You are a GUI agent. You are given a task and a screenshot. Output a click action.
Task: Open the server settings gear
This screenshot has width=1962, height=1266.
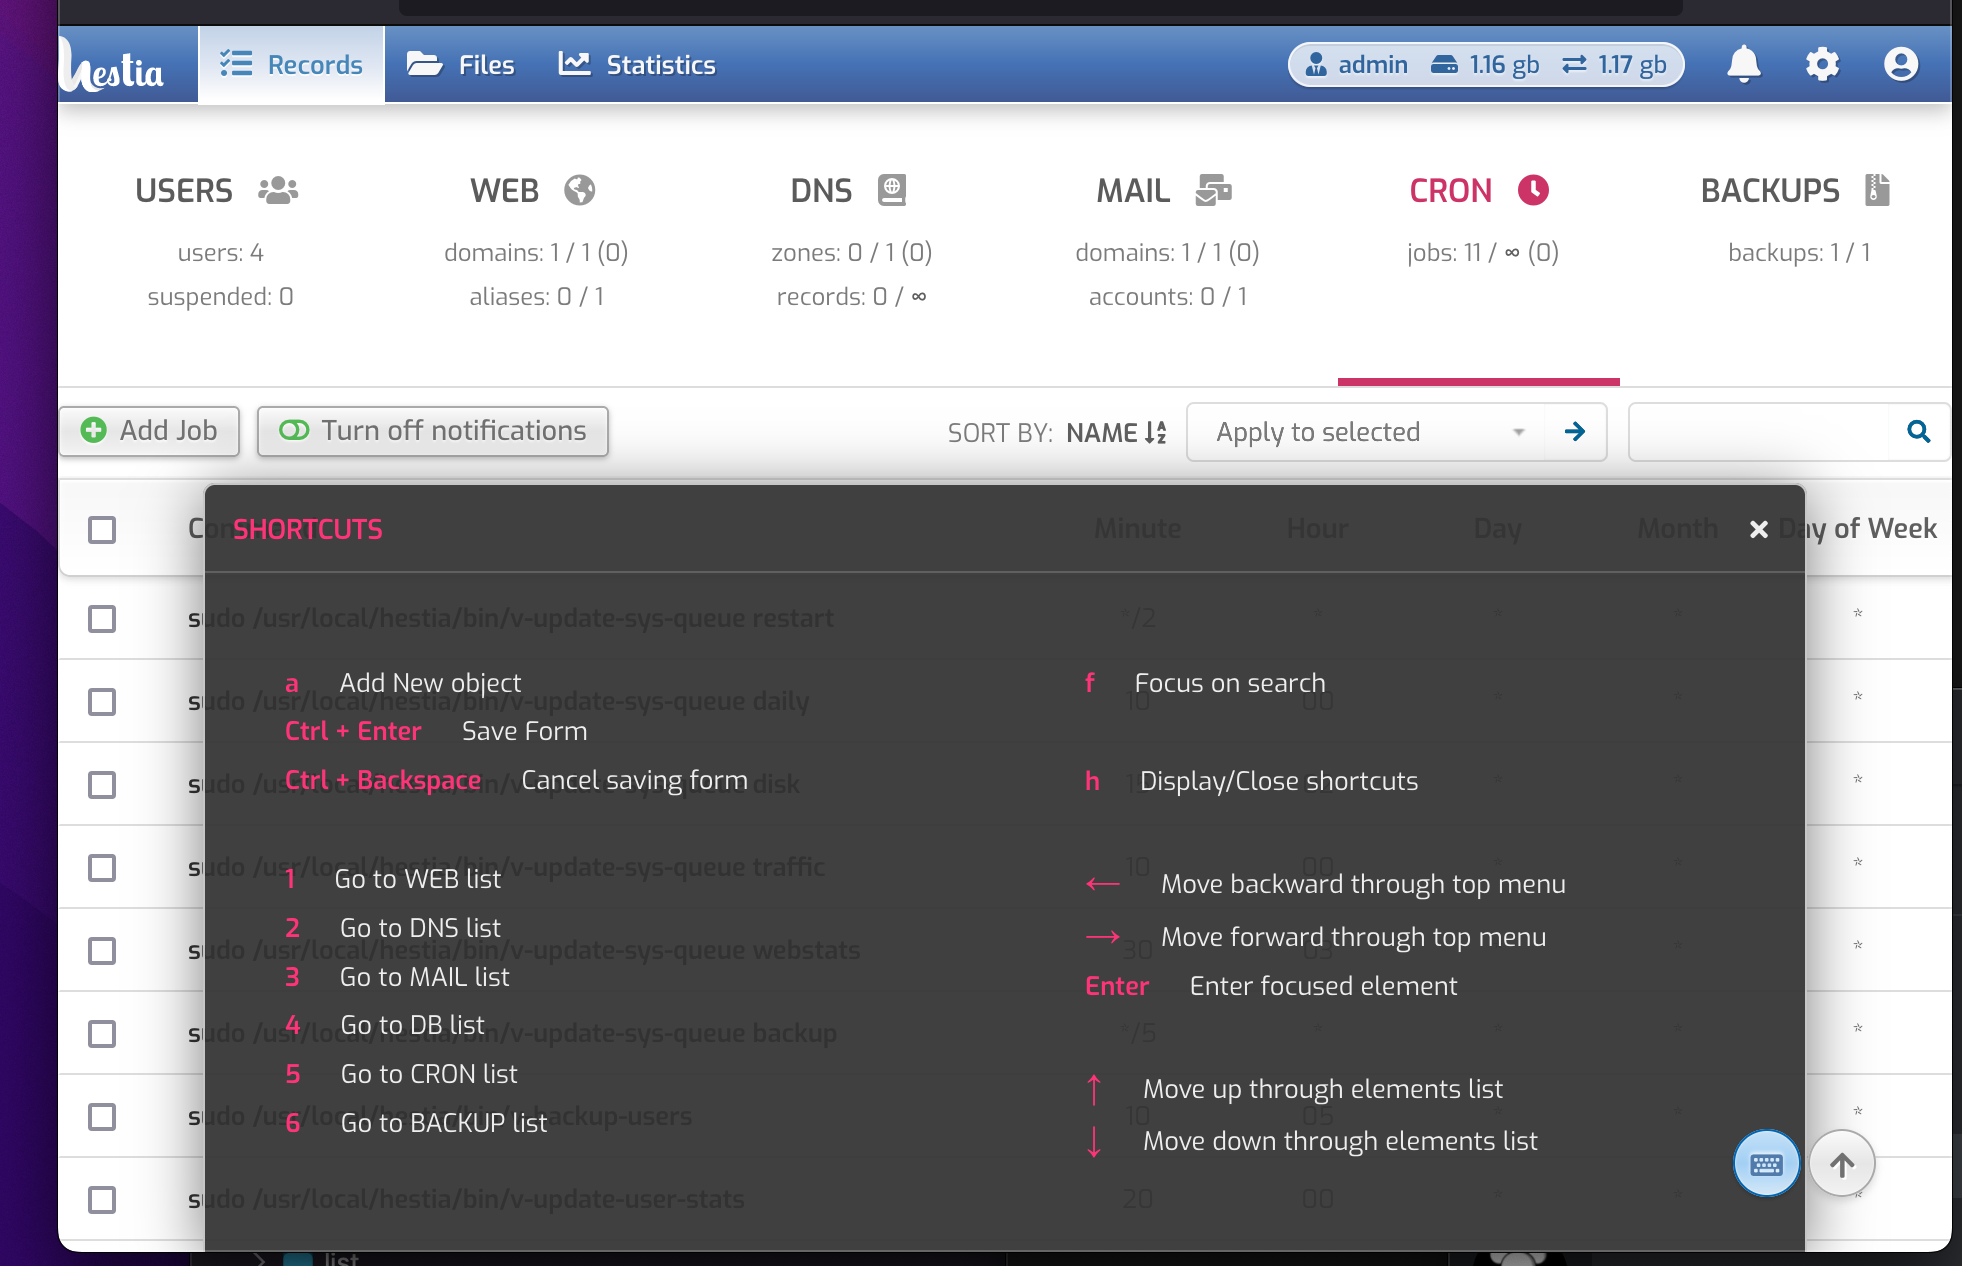coord(1822,63)
